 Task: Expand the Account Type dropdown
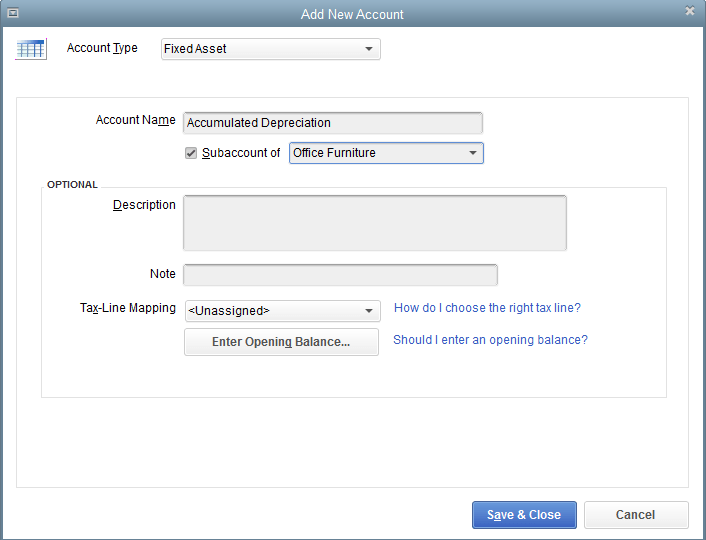point(368,49)
